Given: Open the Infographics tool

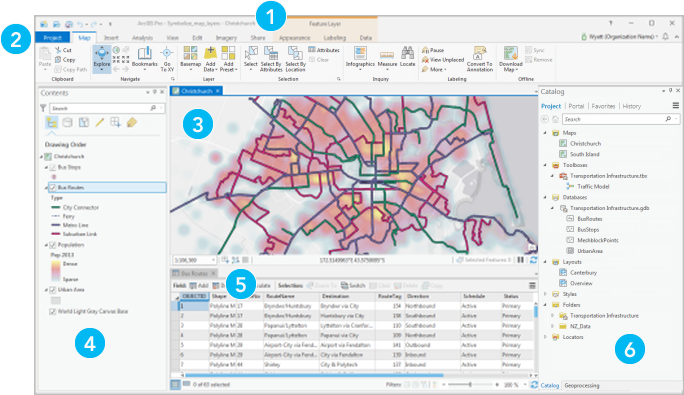Looking at the screenshot, I should pyautogui.click(x=360, y=58).
